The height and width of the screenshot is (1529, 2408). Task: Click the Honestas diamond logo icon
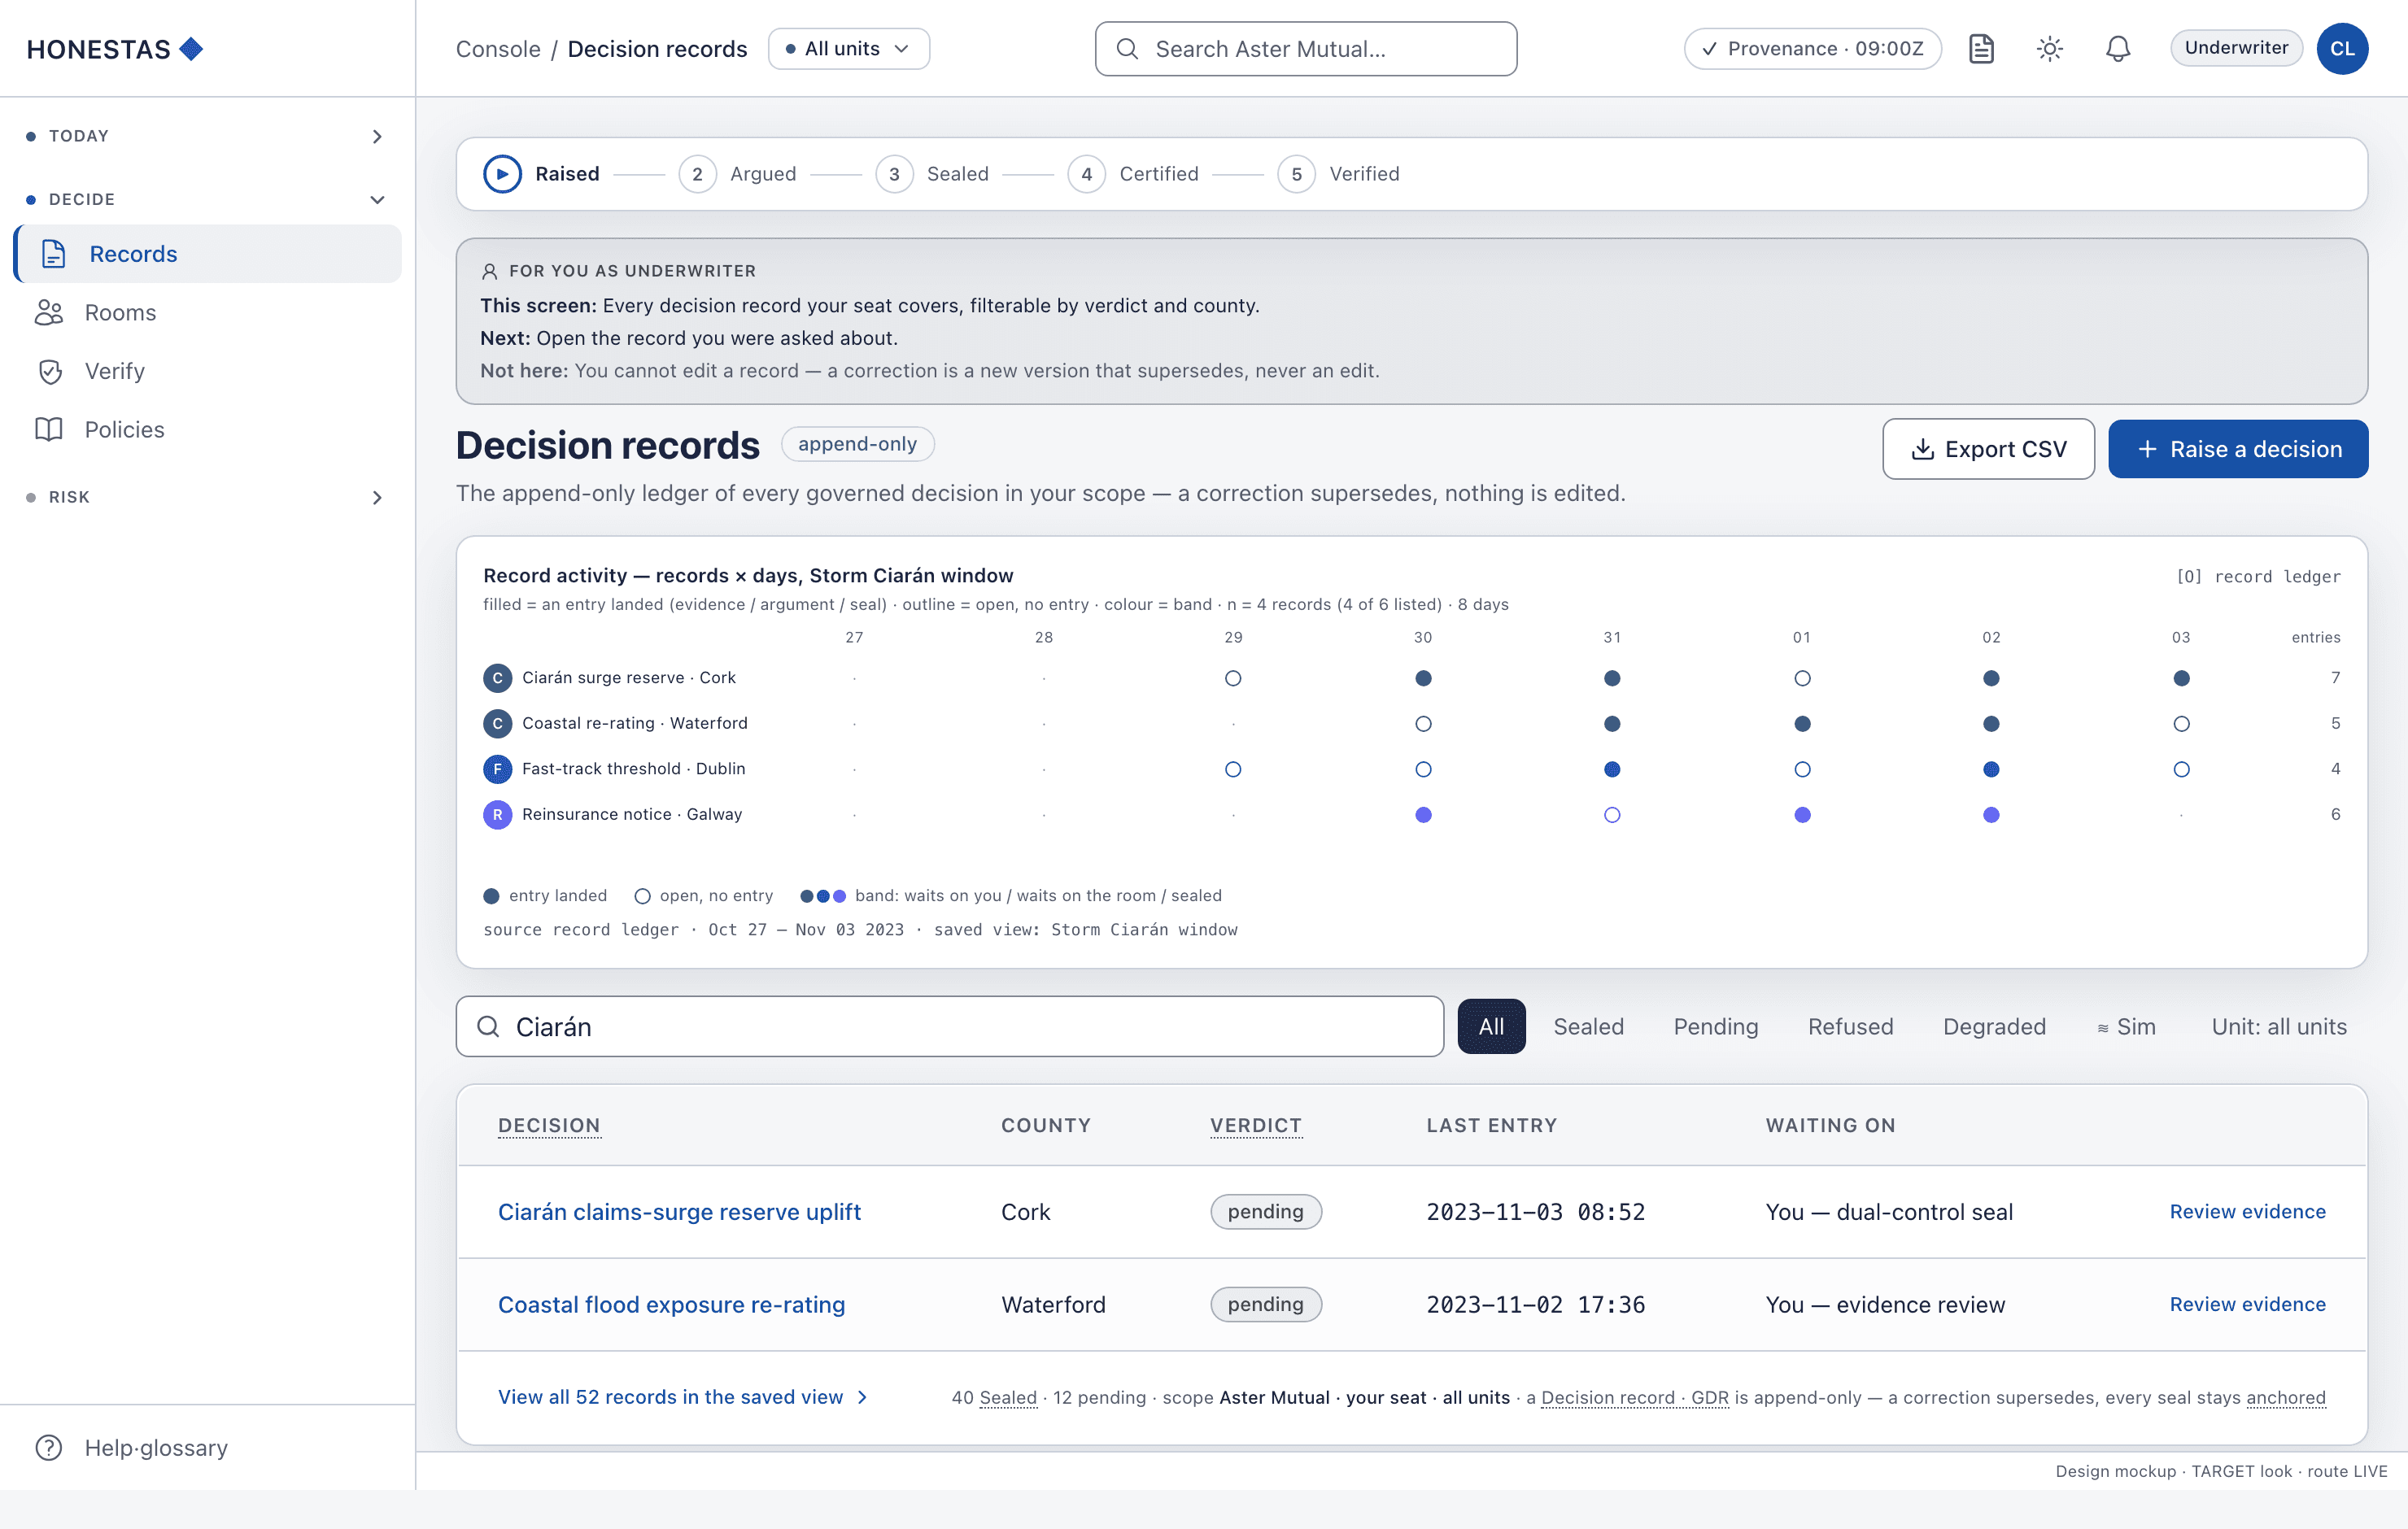click(191, 48)
